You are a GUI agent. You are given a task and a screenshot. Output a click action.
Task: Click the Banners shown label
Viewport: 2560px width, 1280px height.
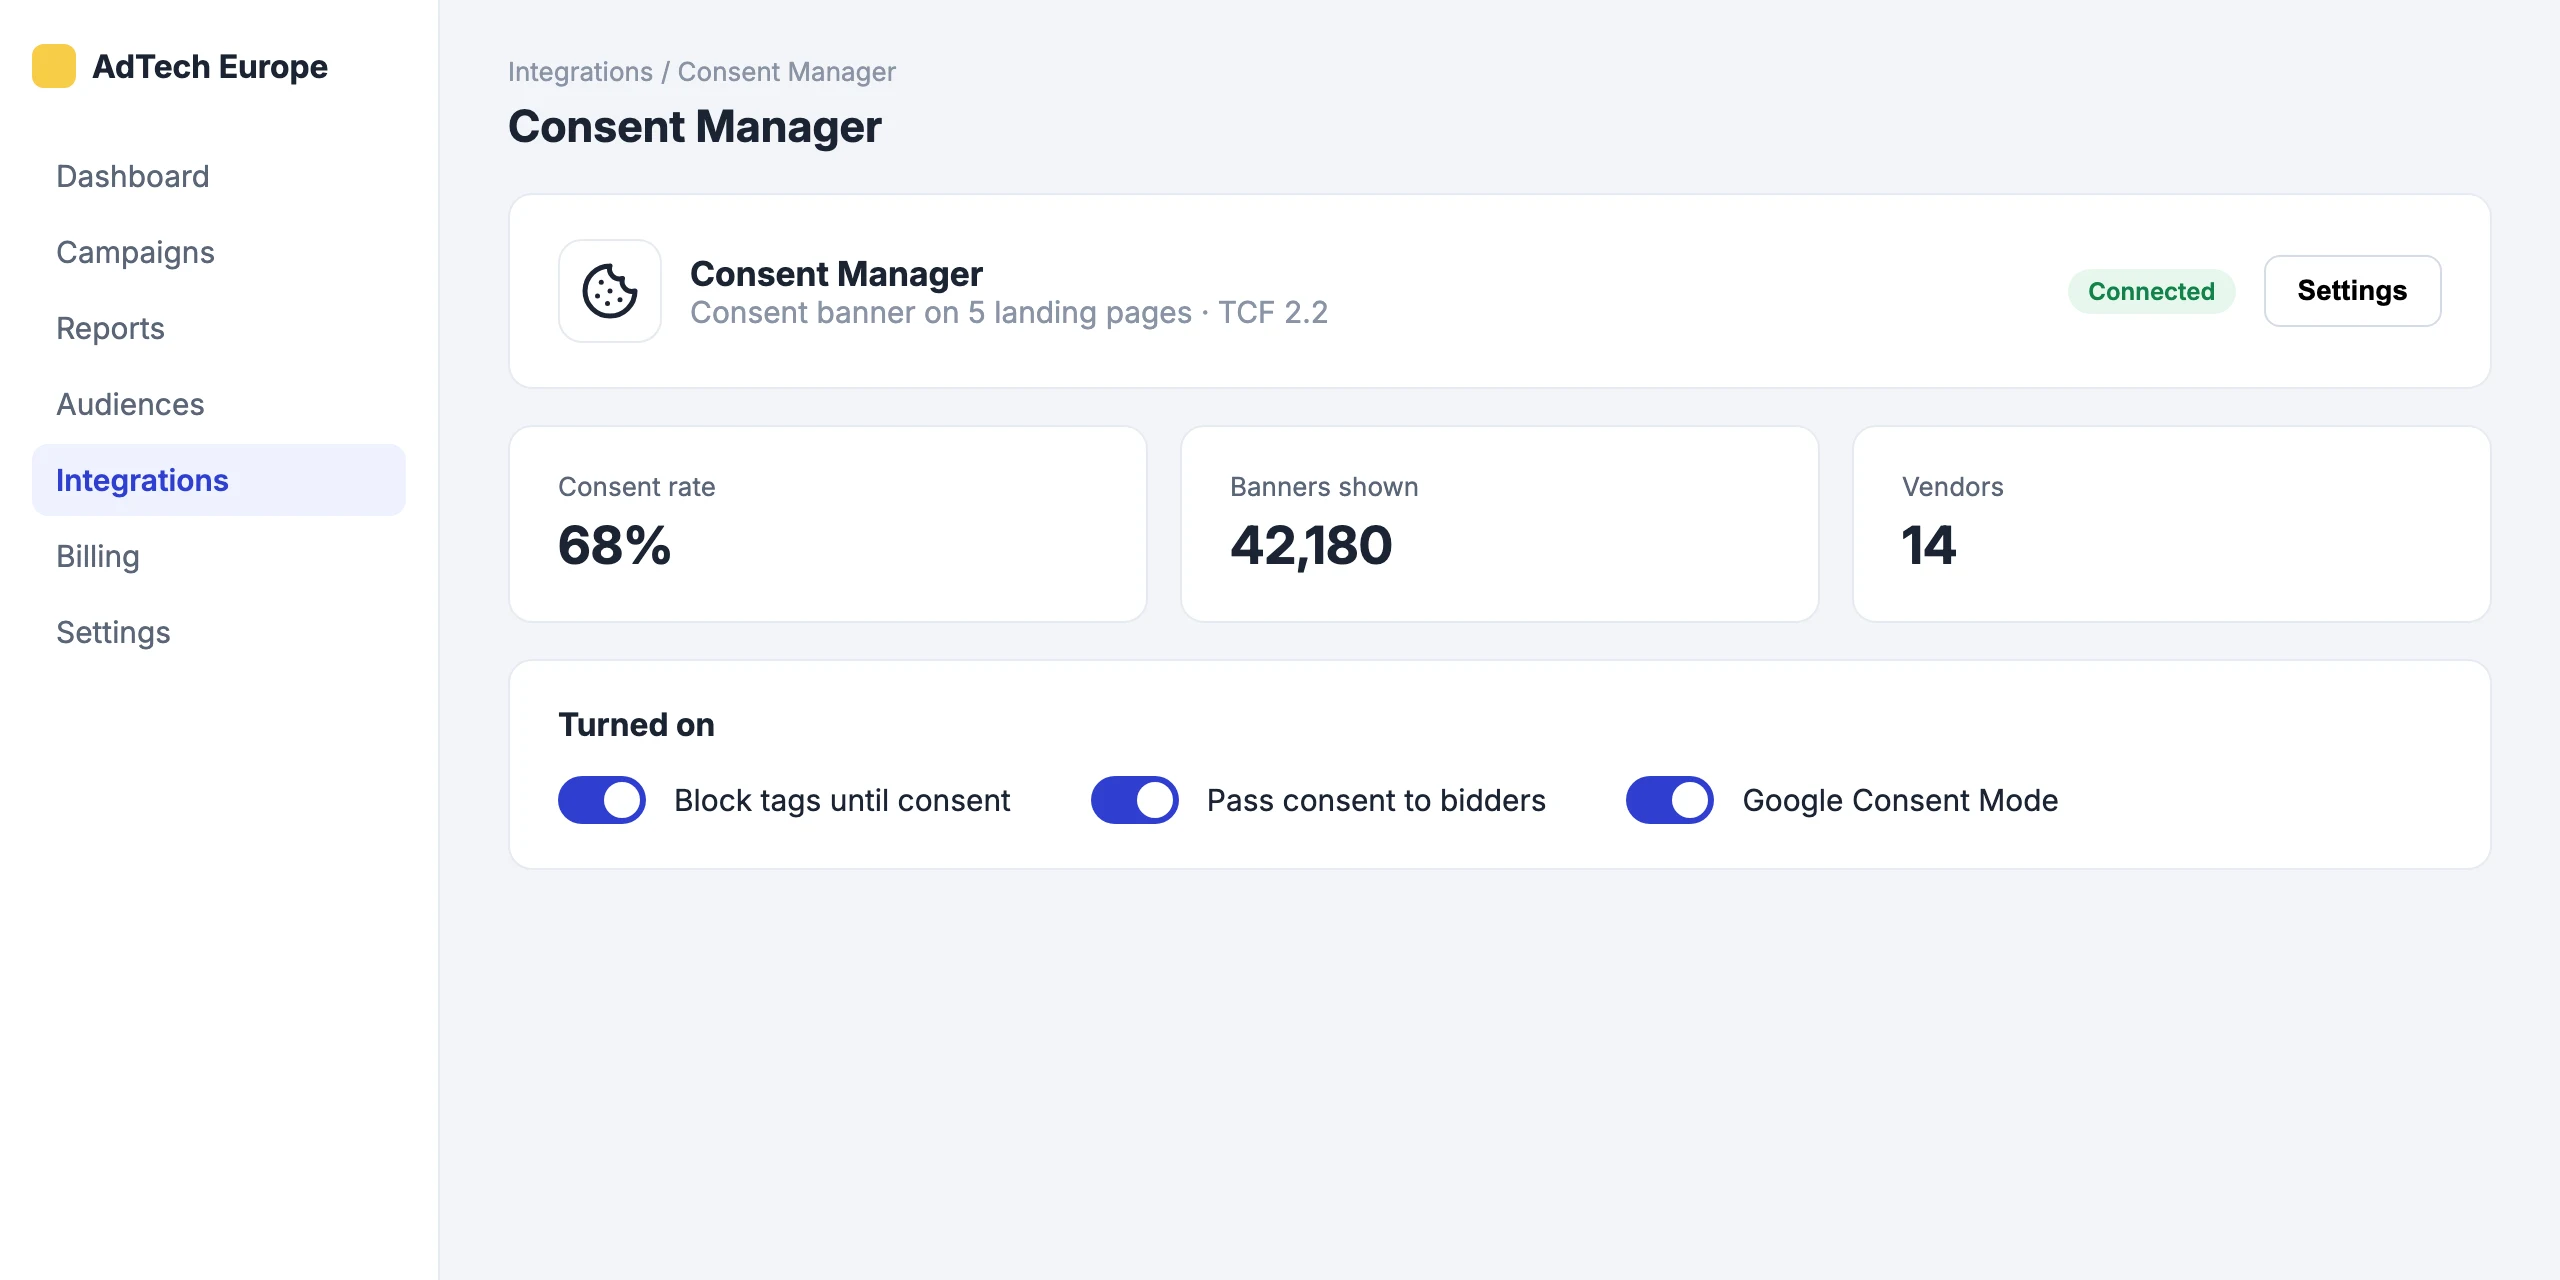(1324, 487)
